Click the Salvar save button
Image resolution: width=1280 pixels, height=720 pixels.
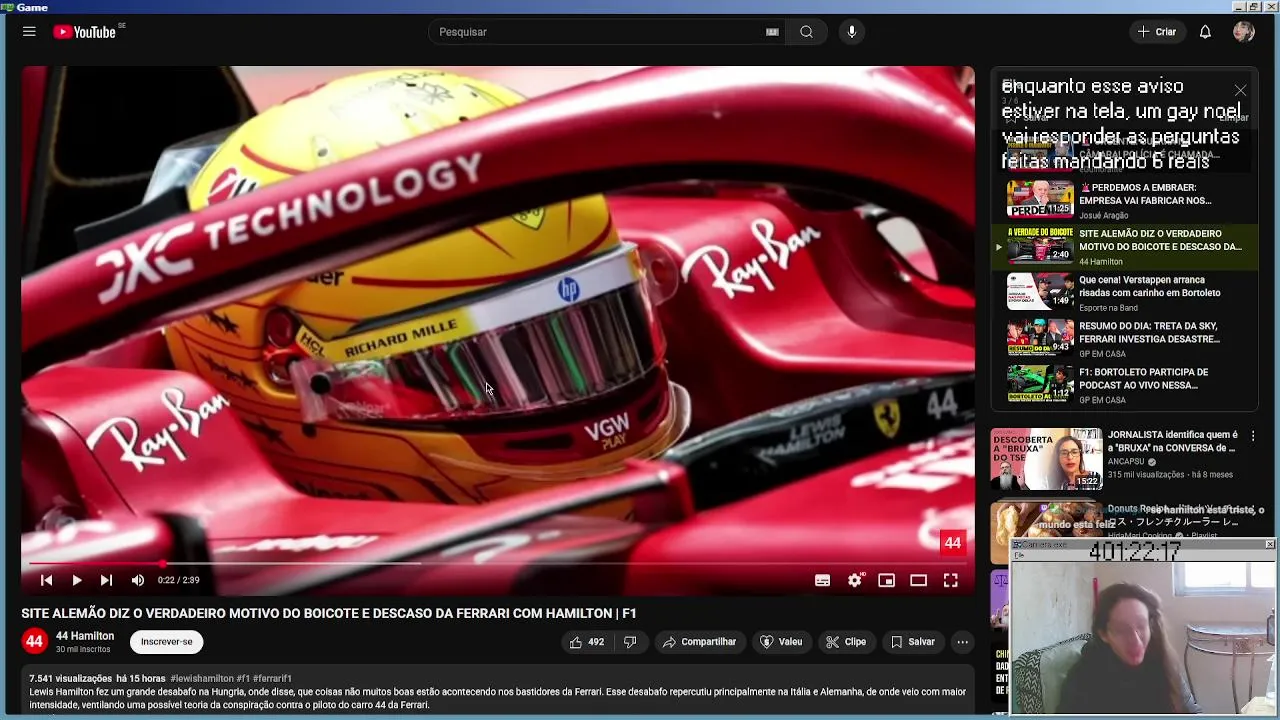(x=913, y=642)
